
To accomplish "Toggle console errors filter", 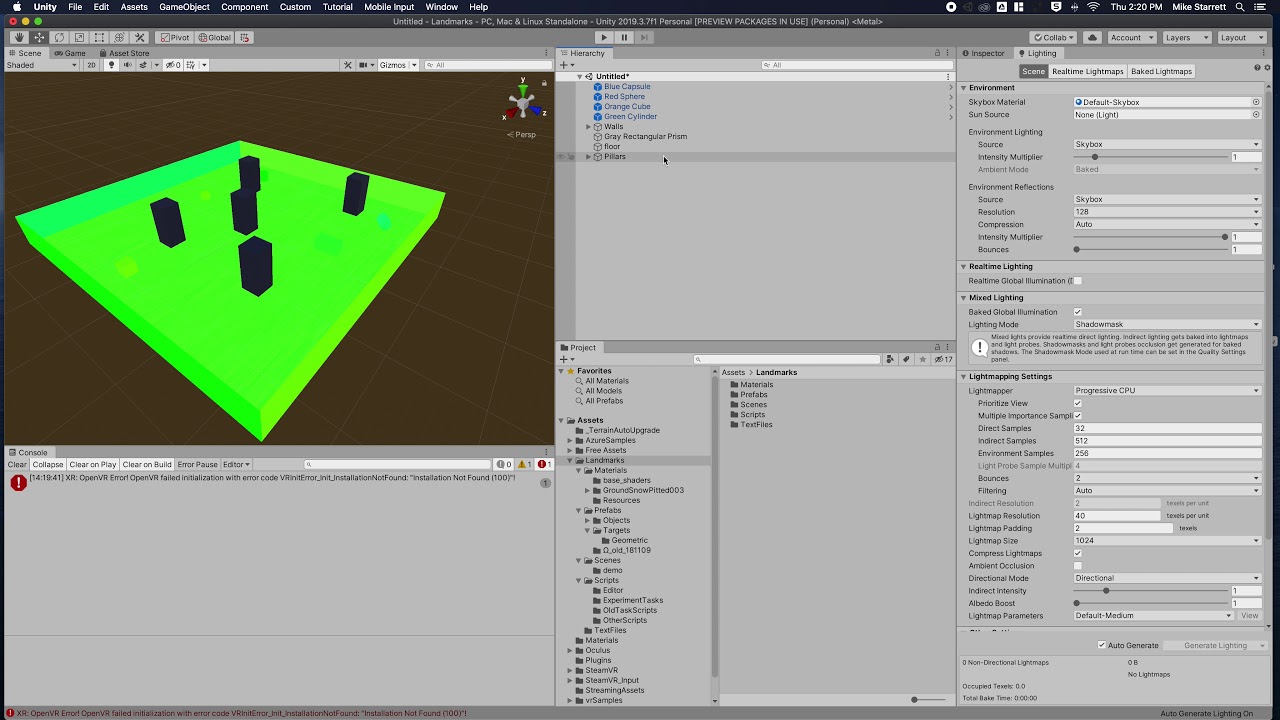I will [x=544, y=464].
